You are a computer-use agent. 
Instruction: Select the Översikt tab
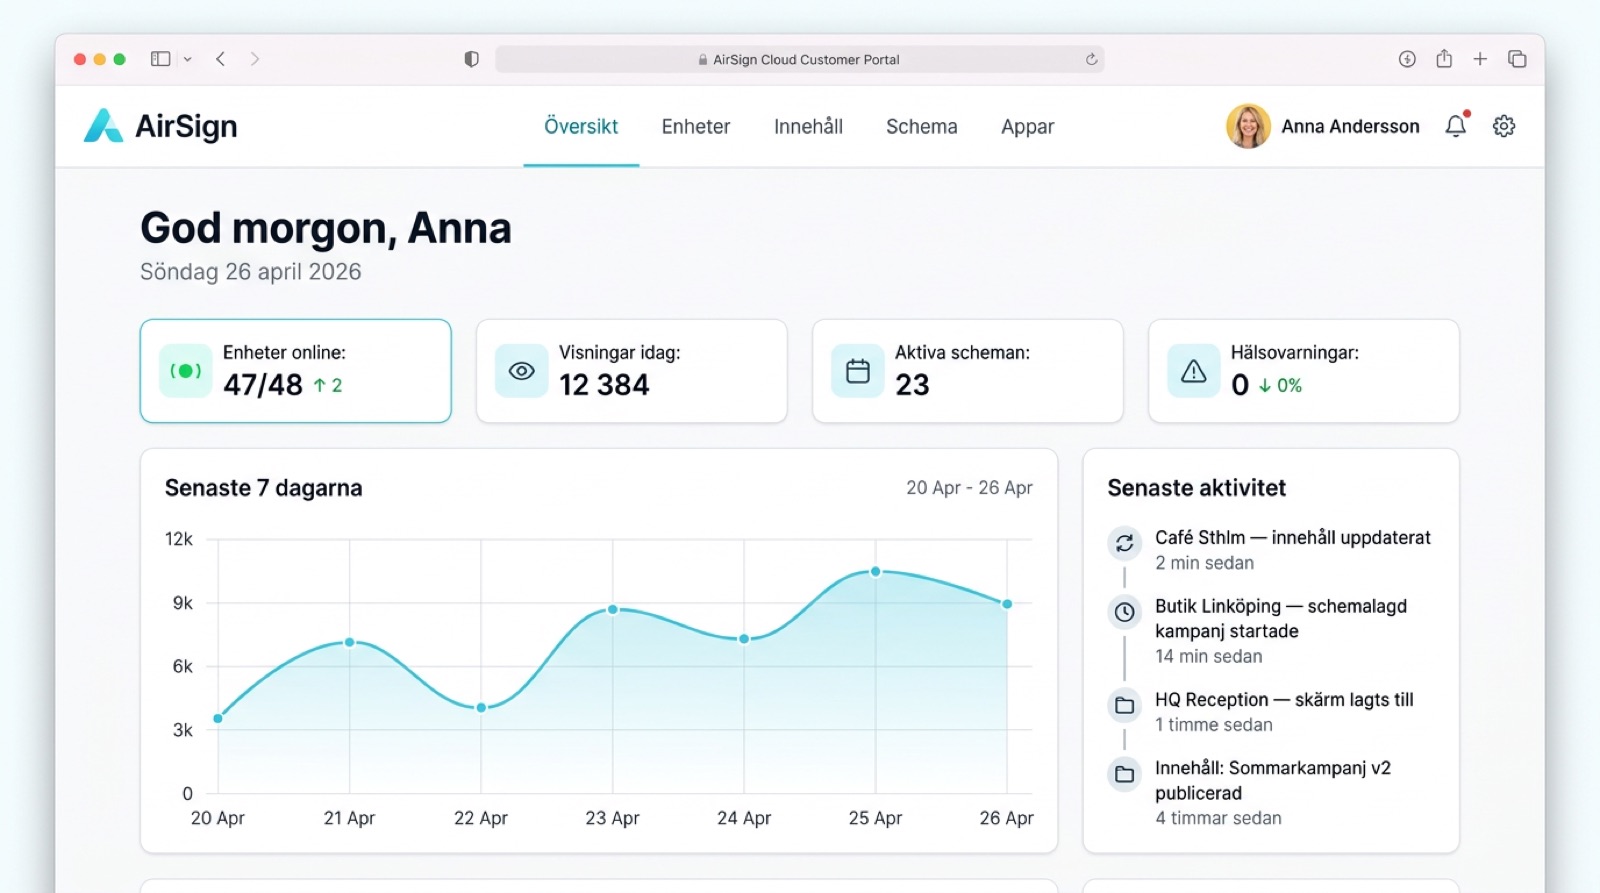click(581, 126)
